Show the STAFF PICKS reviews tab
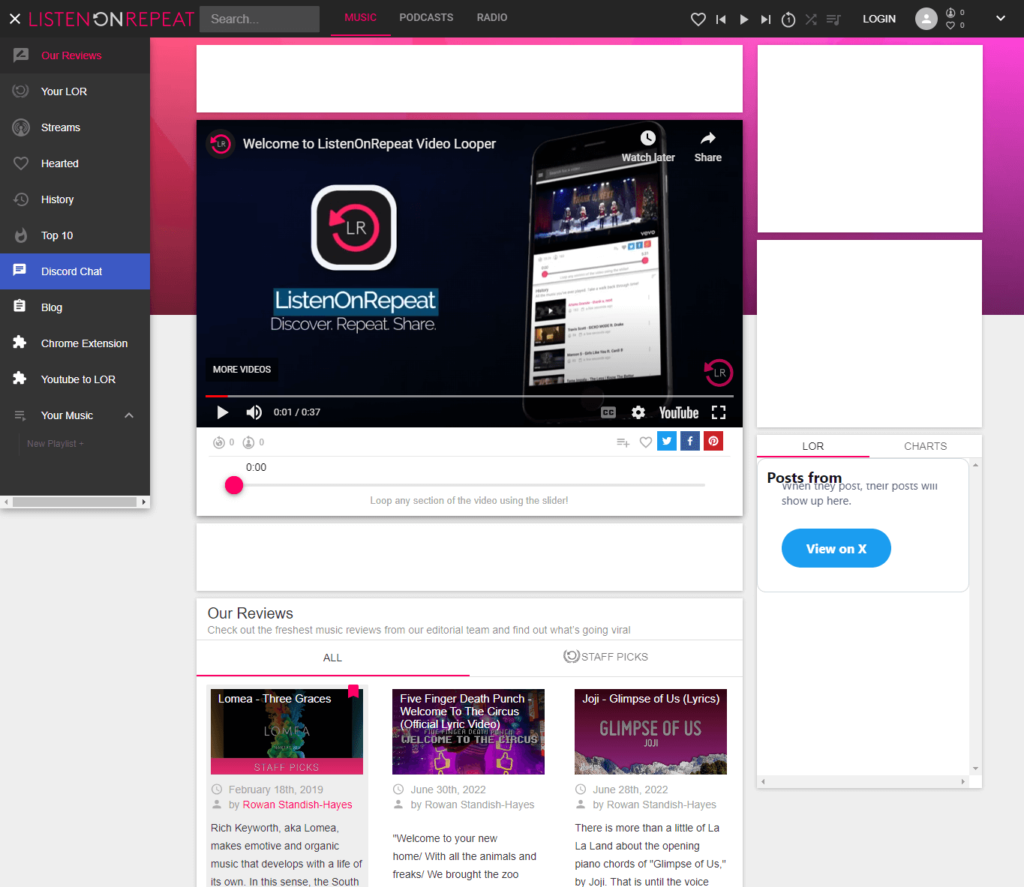1024x887 pixels. click(606, 657)
